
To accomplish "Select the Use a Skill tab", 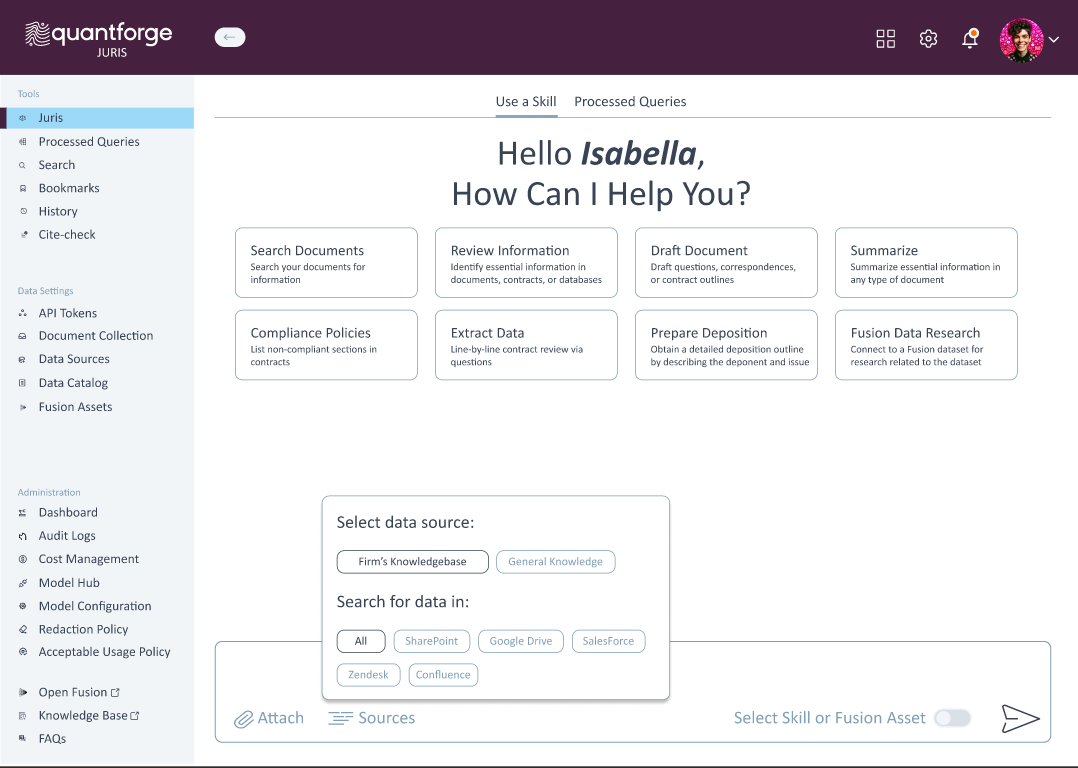I will click(x=525, y=101).
